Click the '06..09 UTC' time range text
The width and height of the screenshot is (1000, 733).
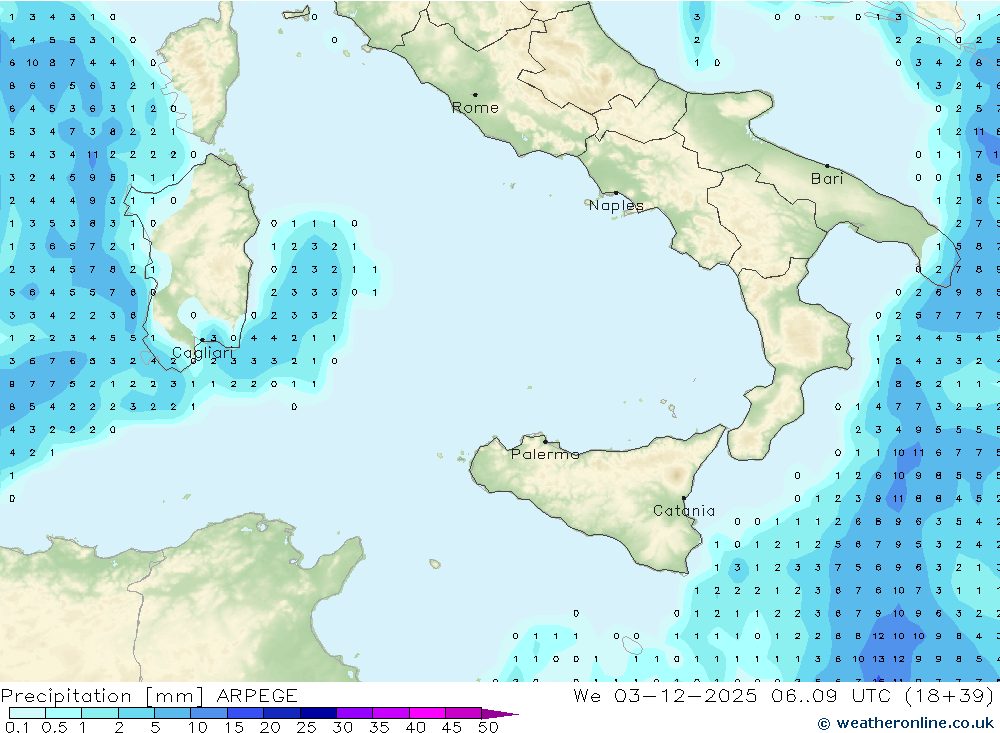830,696
